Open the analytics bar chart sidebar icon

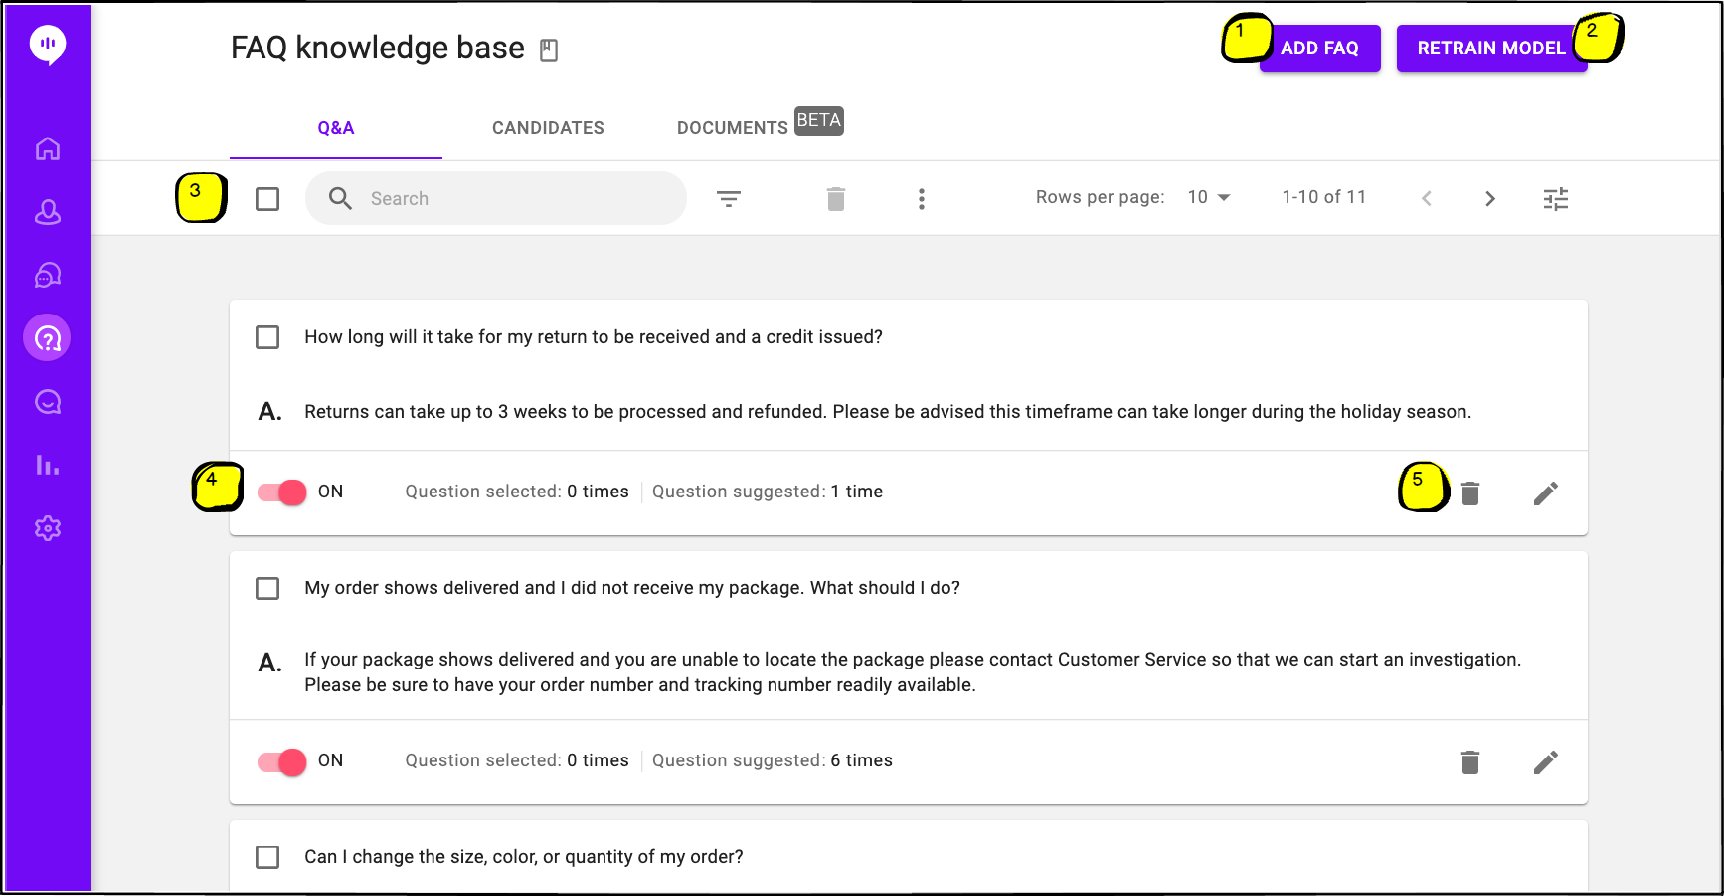[48, 465]
